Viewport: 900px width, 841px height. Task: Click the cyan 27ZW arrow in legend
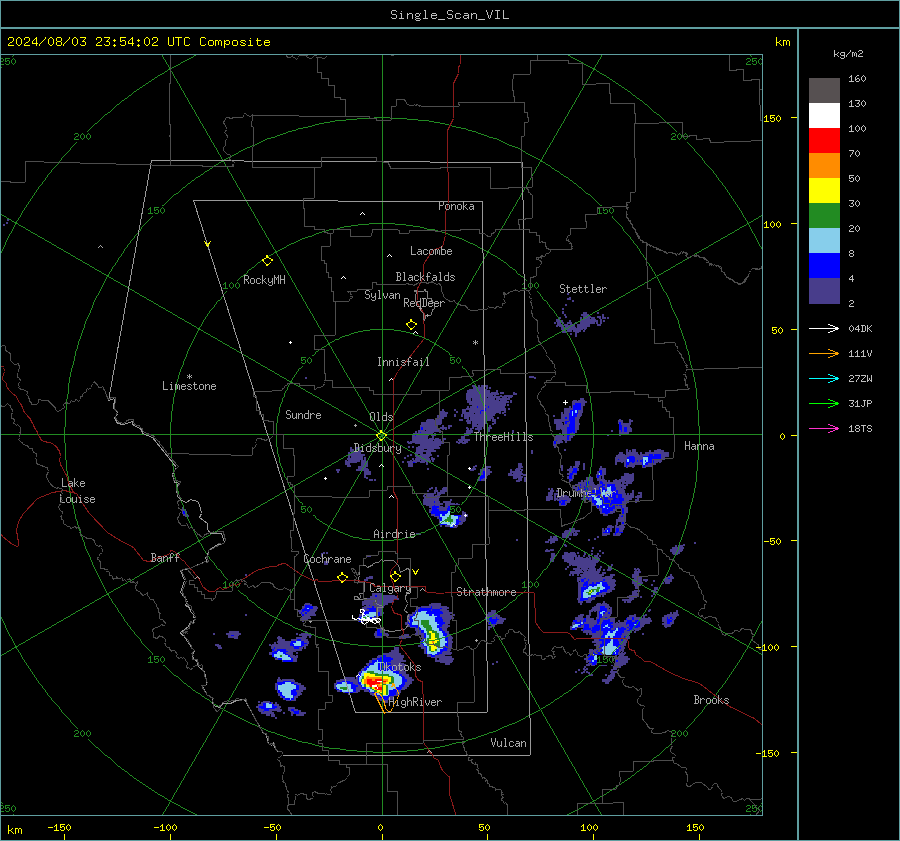pos(824,378)
